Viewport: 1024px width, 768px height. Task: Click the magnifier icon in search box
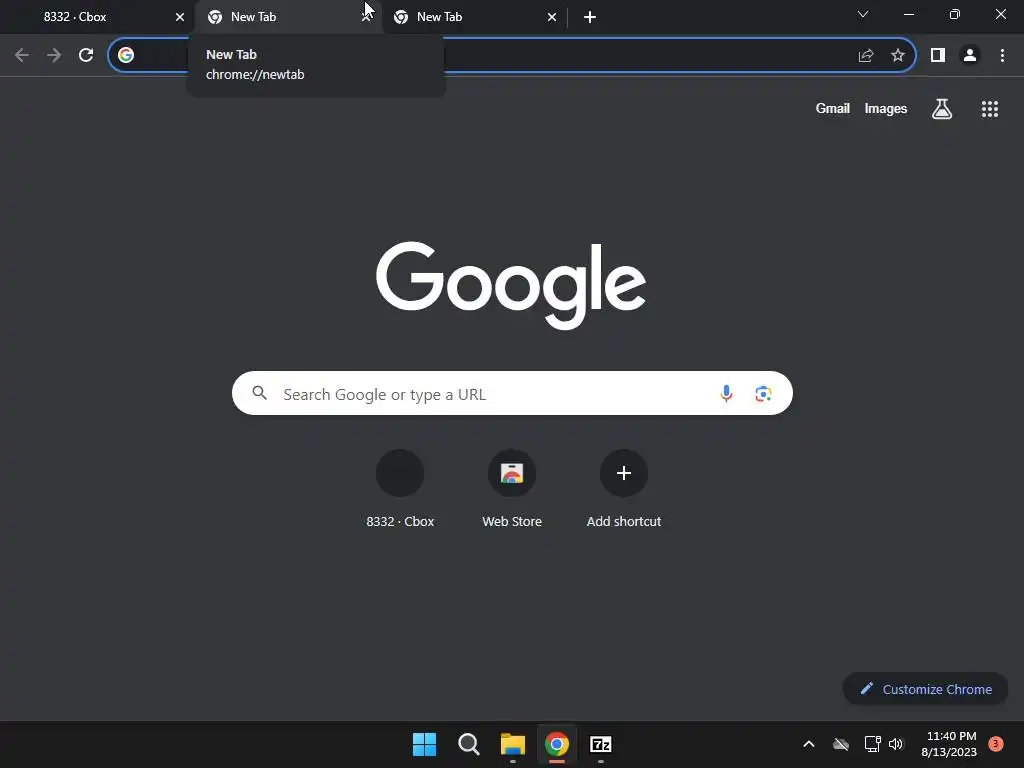tap(260, 392)
